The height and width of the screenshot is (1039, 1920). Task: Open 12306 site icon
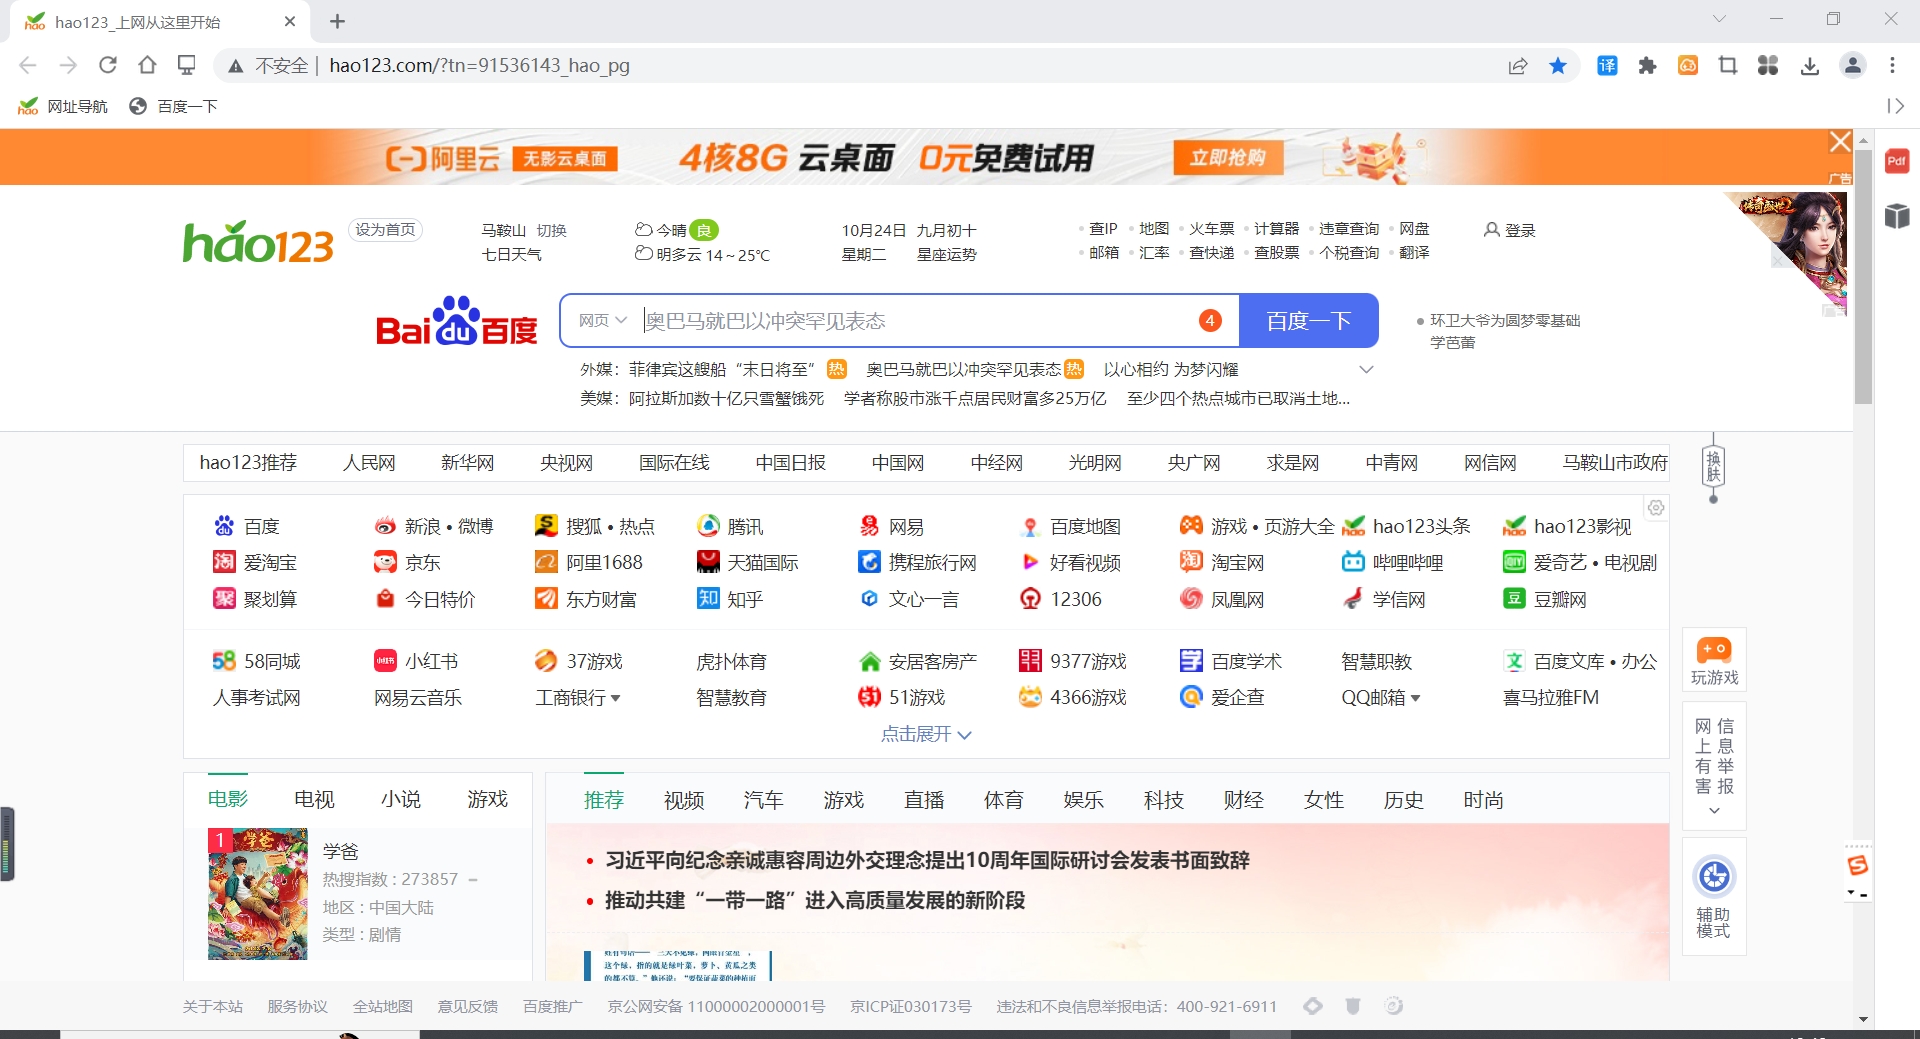click(1030, 598)
